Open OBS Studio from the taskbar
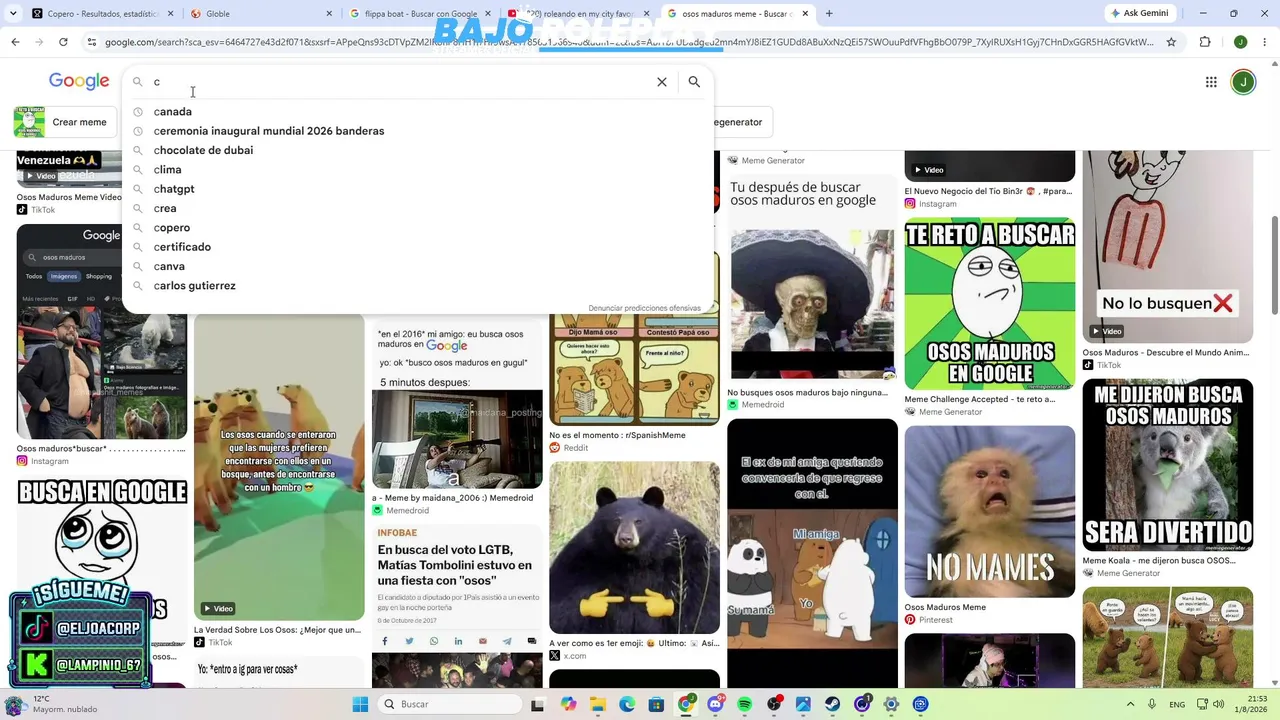 click(775, 704)
